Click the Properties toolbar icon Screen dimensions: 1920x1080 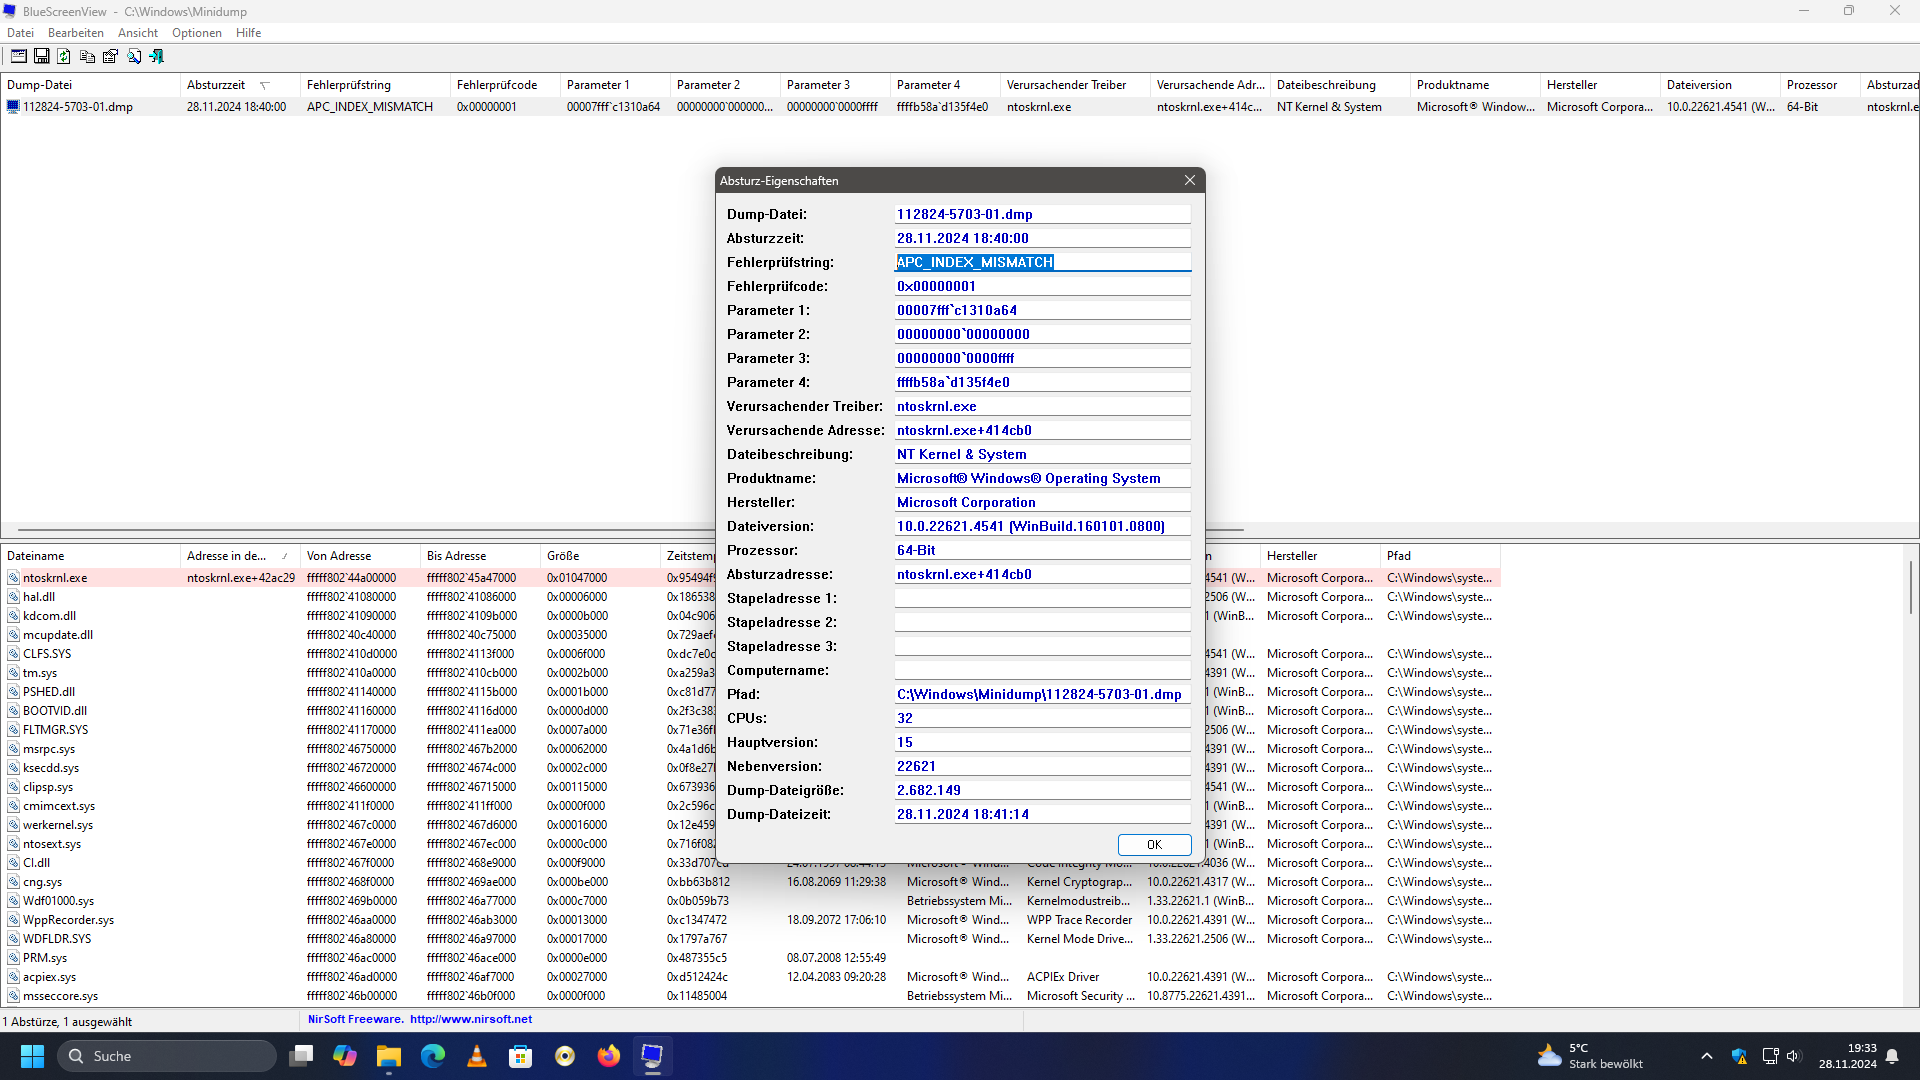[x=110, y=56]
